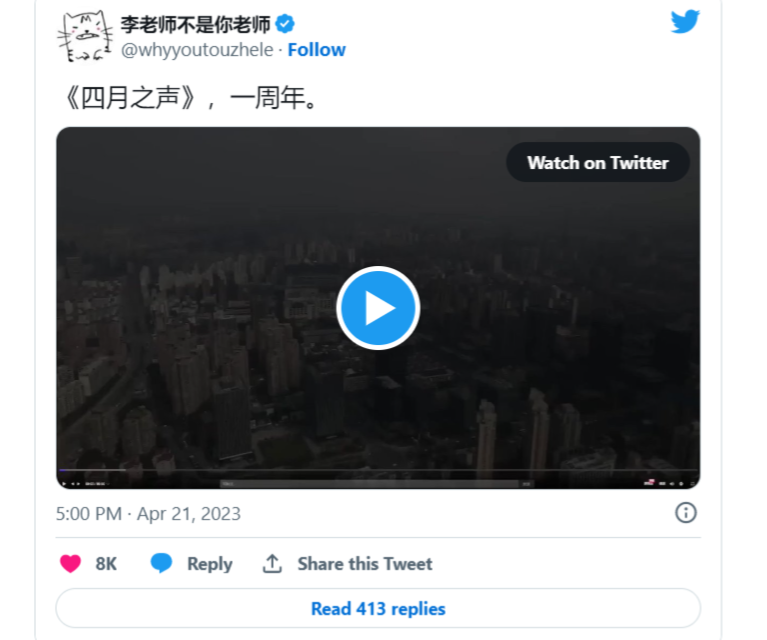The width and height of the screenshot is (767, 640).
Task: Open the 5:00 PM · Apr 21, 2023 timestamp
Action: click(148, 514)
